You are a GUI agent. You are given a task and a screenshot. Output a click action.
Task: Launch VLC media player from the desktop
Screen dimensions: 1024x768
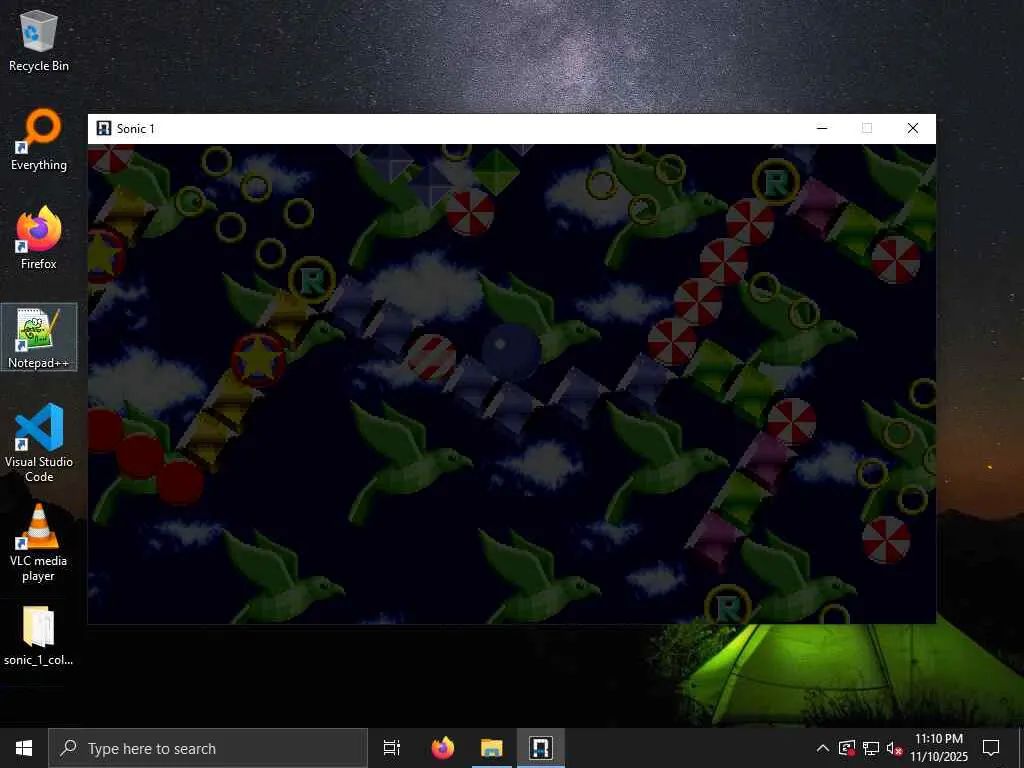coord(39,543)
